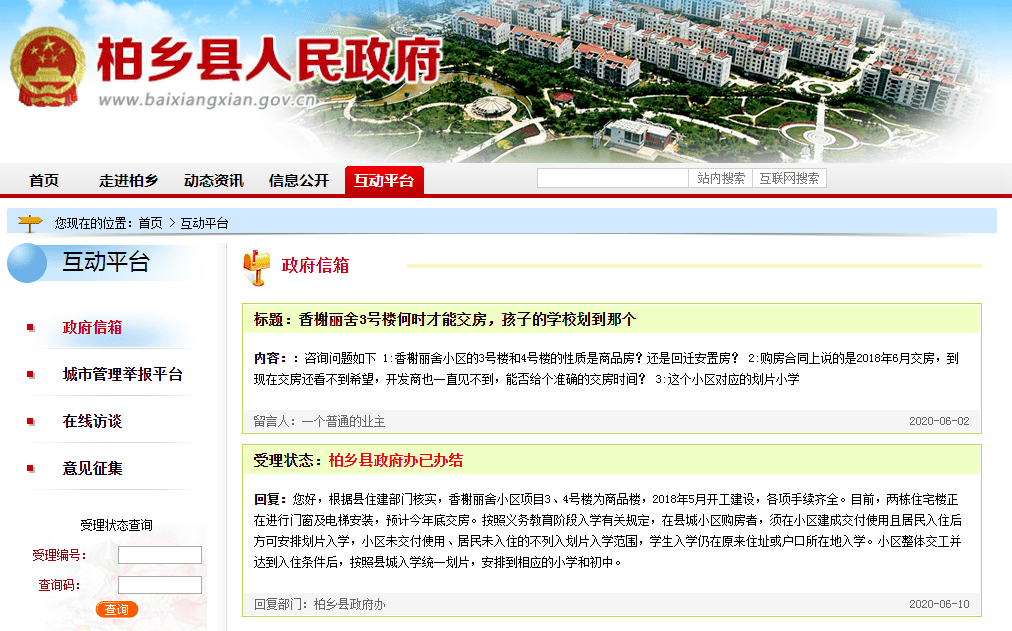Click the 互动平台 sidebar heading
The height and width of the screenshot is (631, 1012).
106,262
